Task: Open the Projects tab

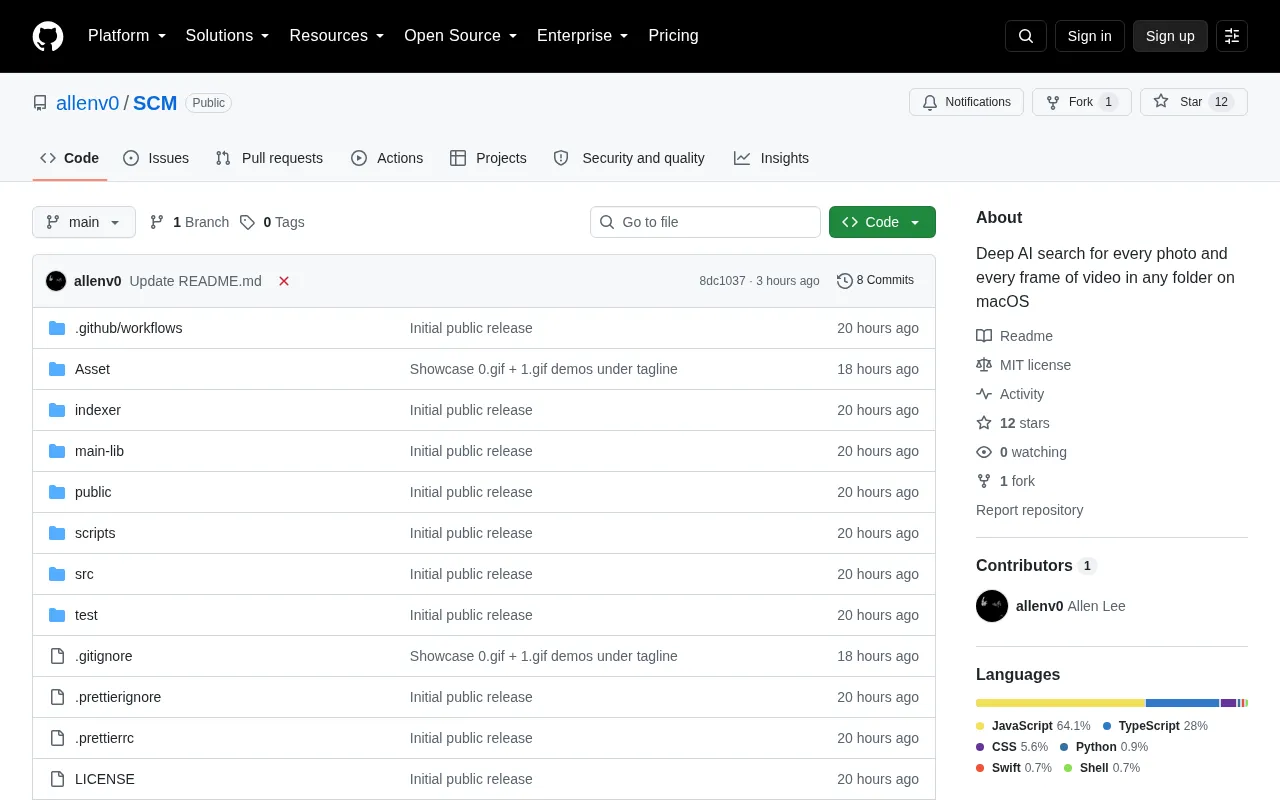Action: tap(488, 158)
